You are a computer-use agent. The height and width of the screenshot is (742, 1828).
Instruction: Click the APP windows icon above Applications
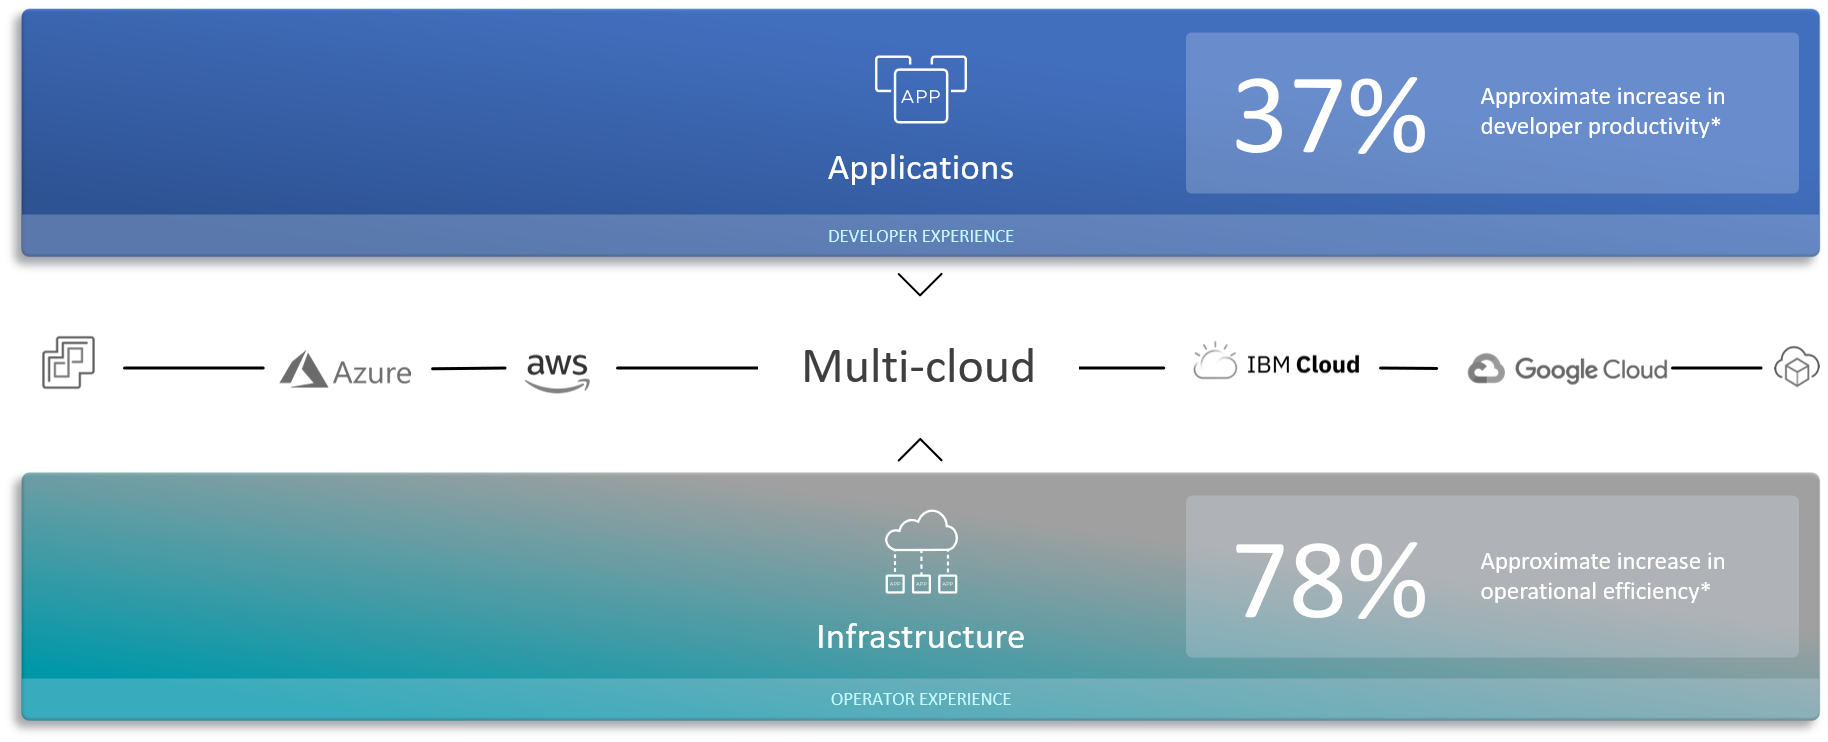pos(920,90)
